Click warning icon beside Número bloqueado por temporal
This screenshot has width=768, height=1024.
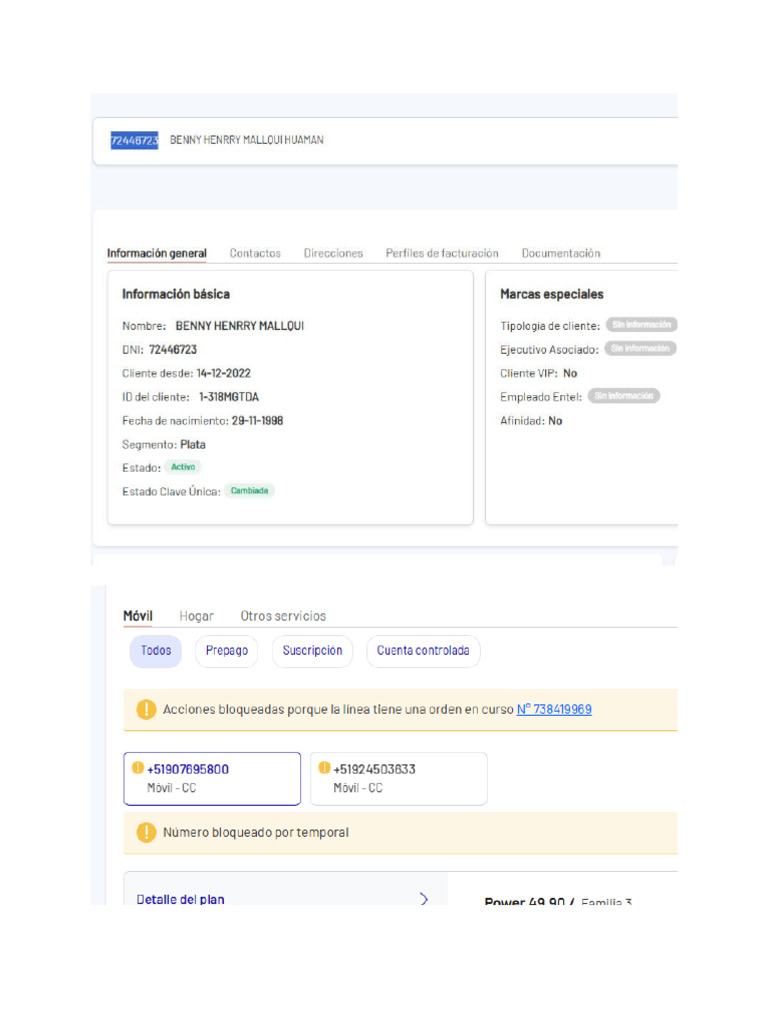146,832
